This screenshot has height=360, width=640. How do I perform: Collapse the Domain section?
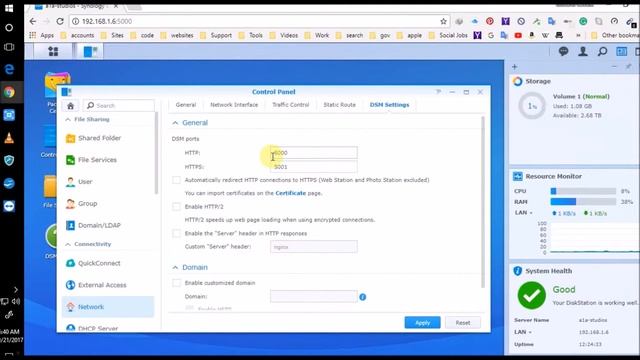(175, 267)
